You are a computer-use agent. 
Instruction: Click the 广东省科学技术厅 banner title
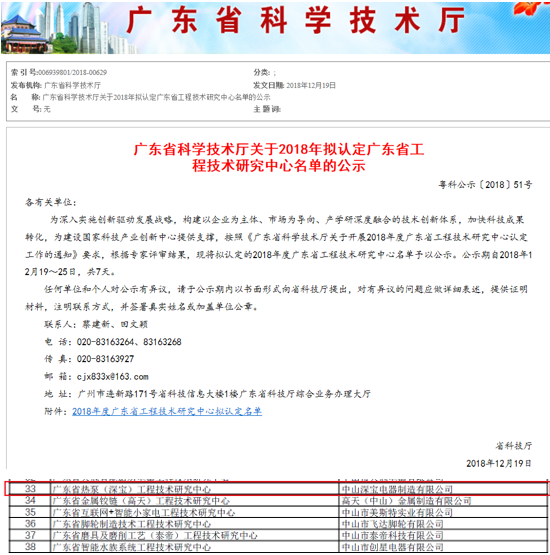(x=296, y=21)
